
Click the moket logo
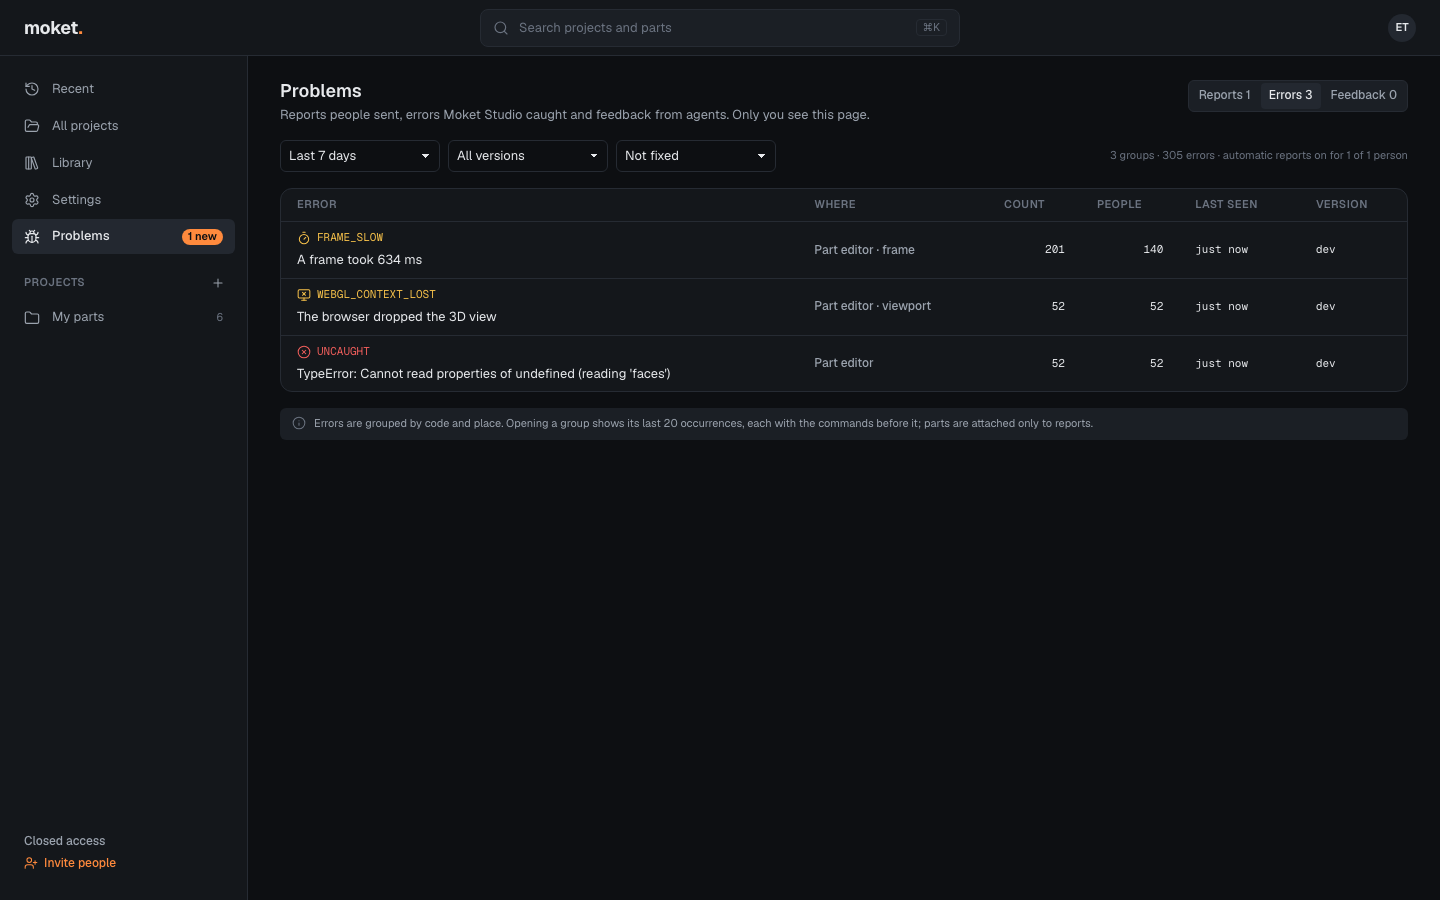coord(53,28)
